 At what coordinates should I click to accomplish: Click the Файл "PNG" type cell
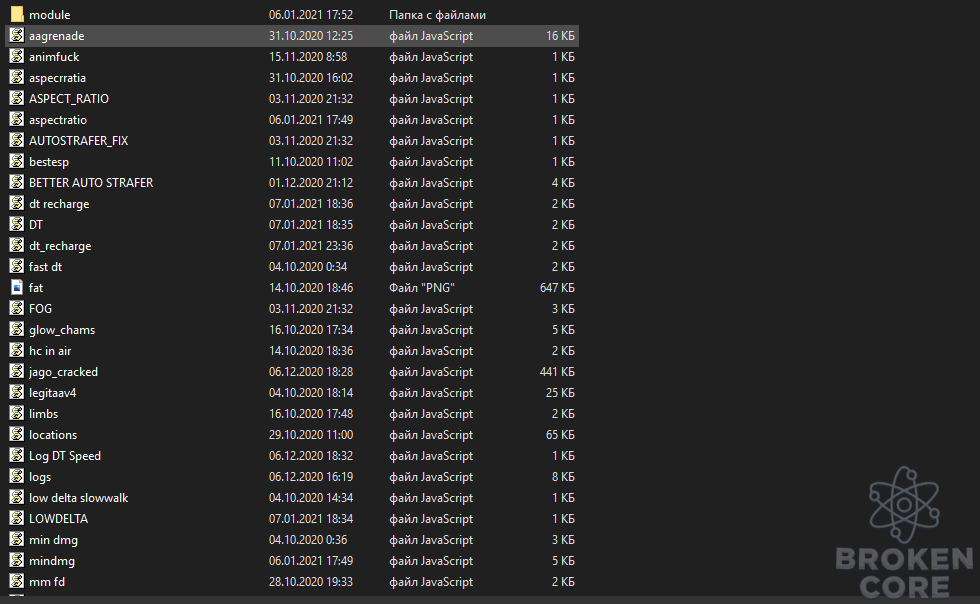(x=422, y=288)
